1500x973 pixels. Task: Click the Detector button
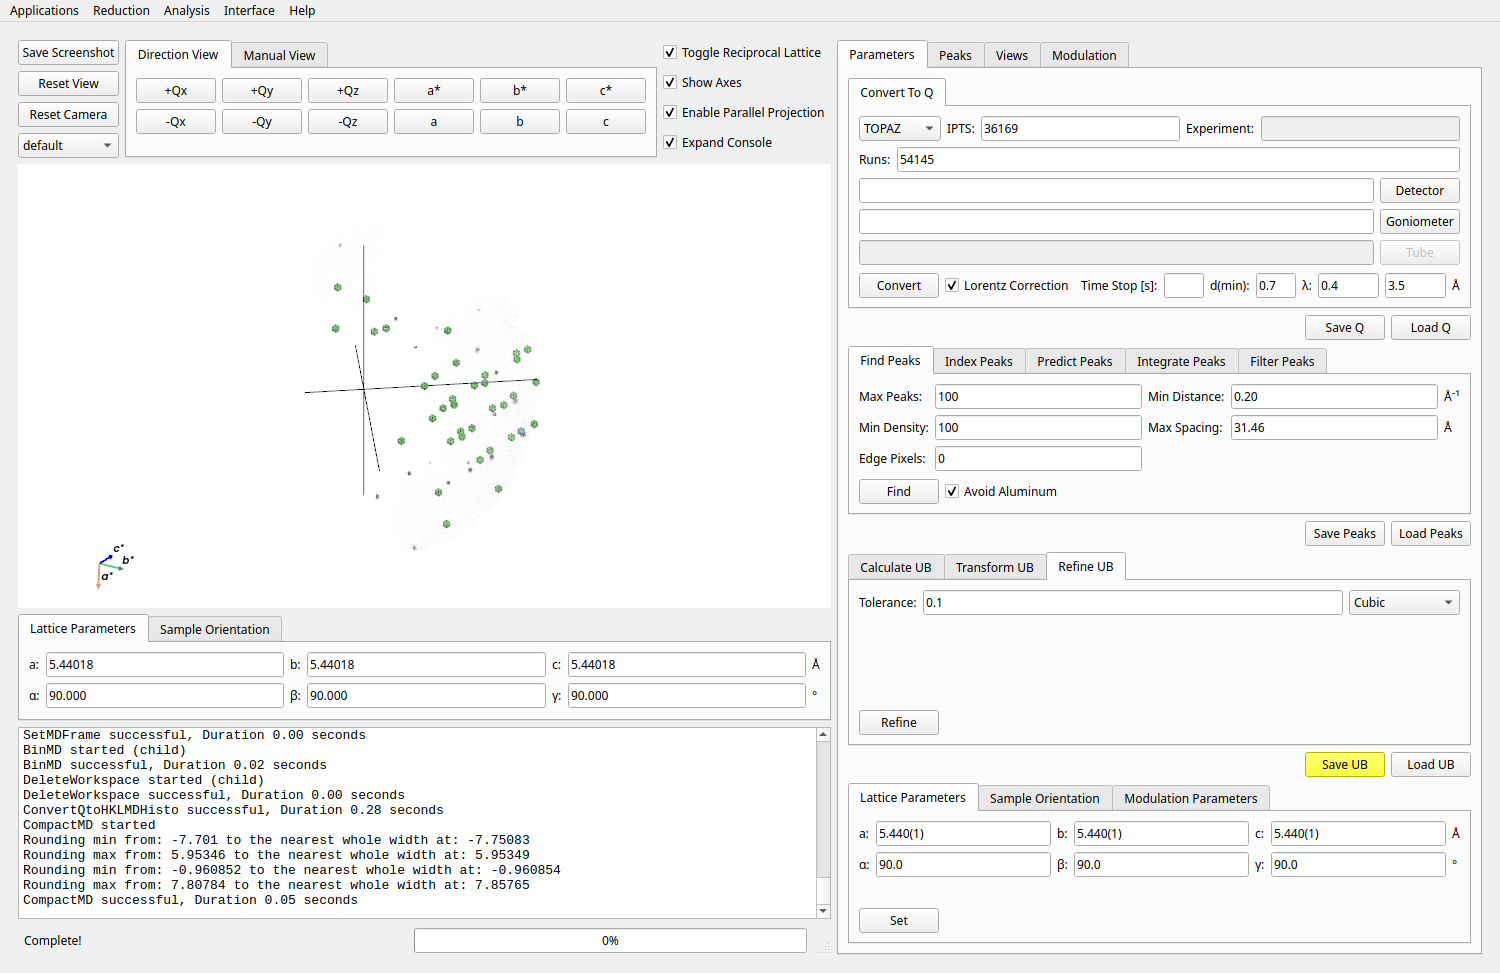tap(1420, 190)
